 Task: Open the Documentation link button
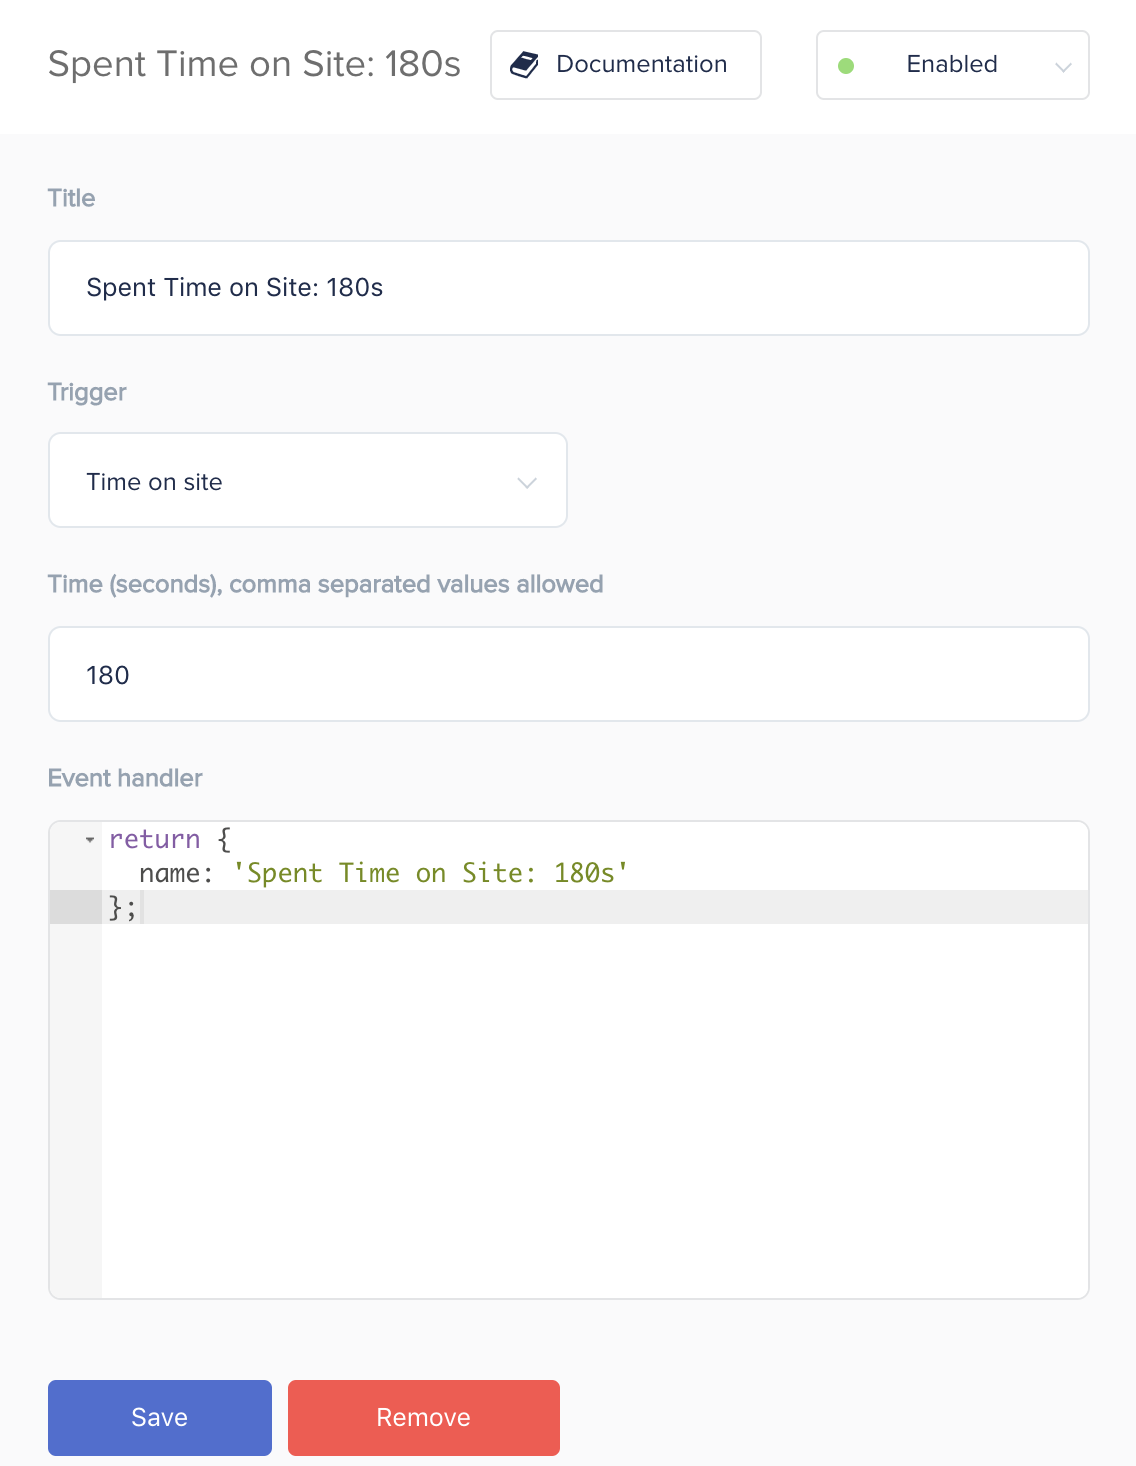click(x=626, y=65)
